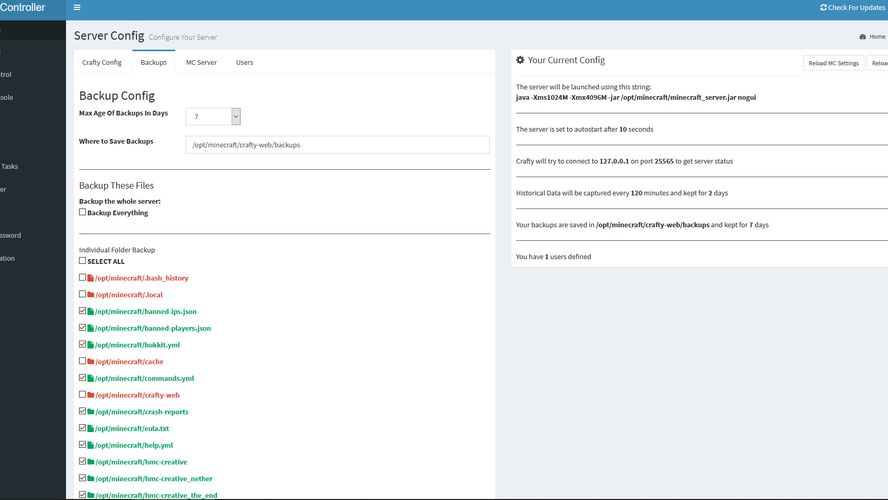This screenshot has height=500, width=888.
Task: Check the SELECT ALL checkbox
Action: point(82,261)
